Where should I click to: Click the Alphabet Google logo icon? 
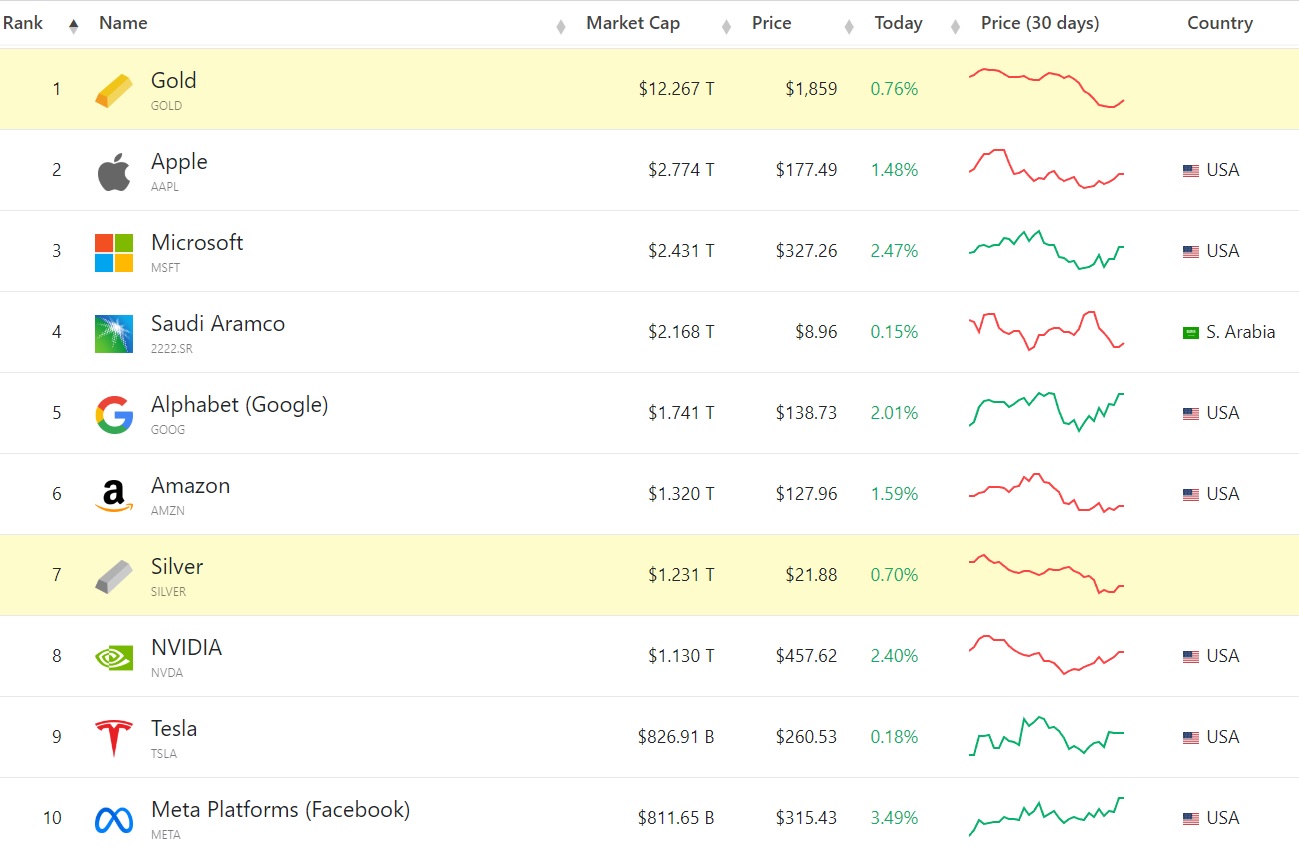coord(114,415)
